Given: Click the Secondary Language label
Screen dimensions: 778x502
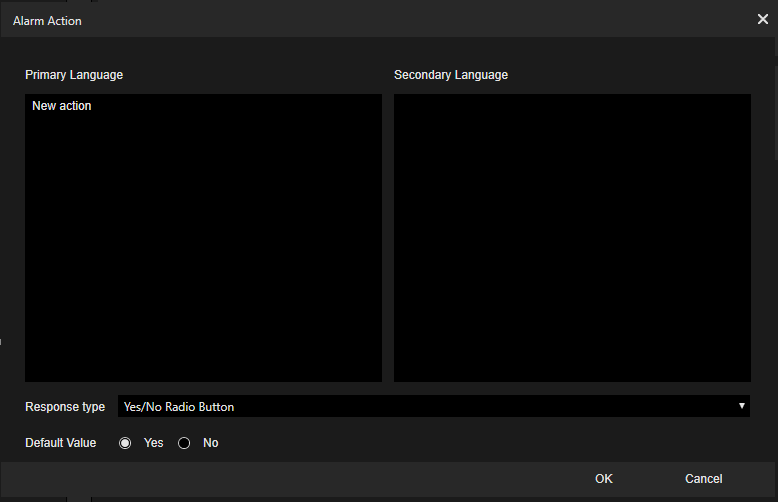Looking at the screenshot, I should tap(451, 75).
